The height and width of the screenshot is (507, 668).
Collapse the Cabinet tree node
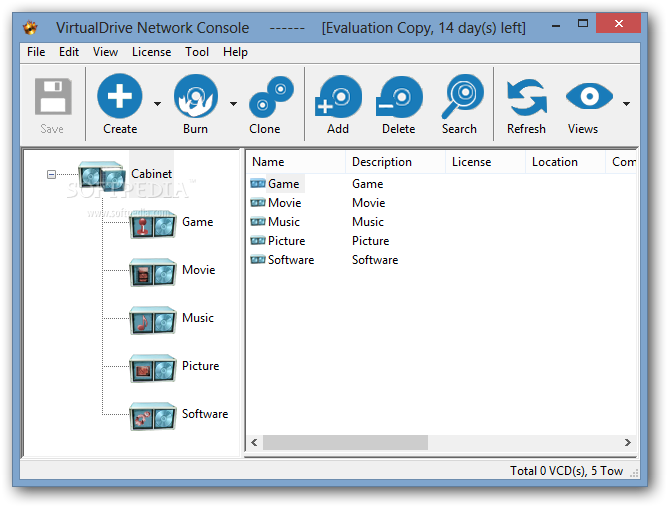[51, 174]
